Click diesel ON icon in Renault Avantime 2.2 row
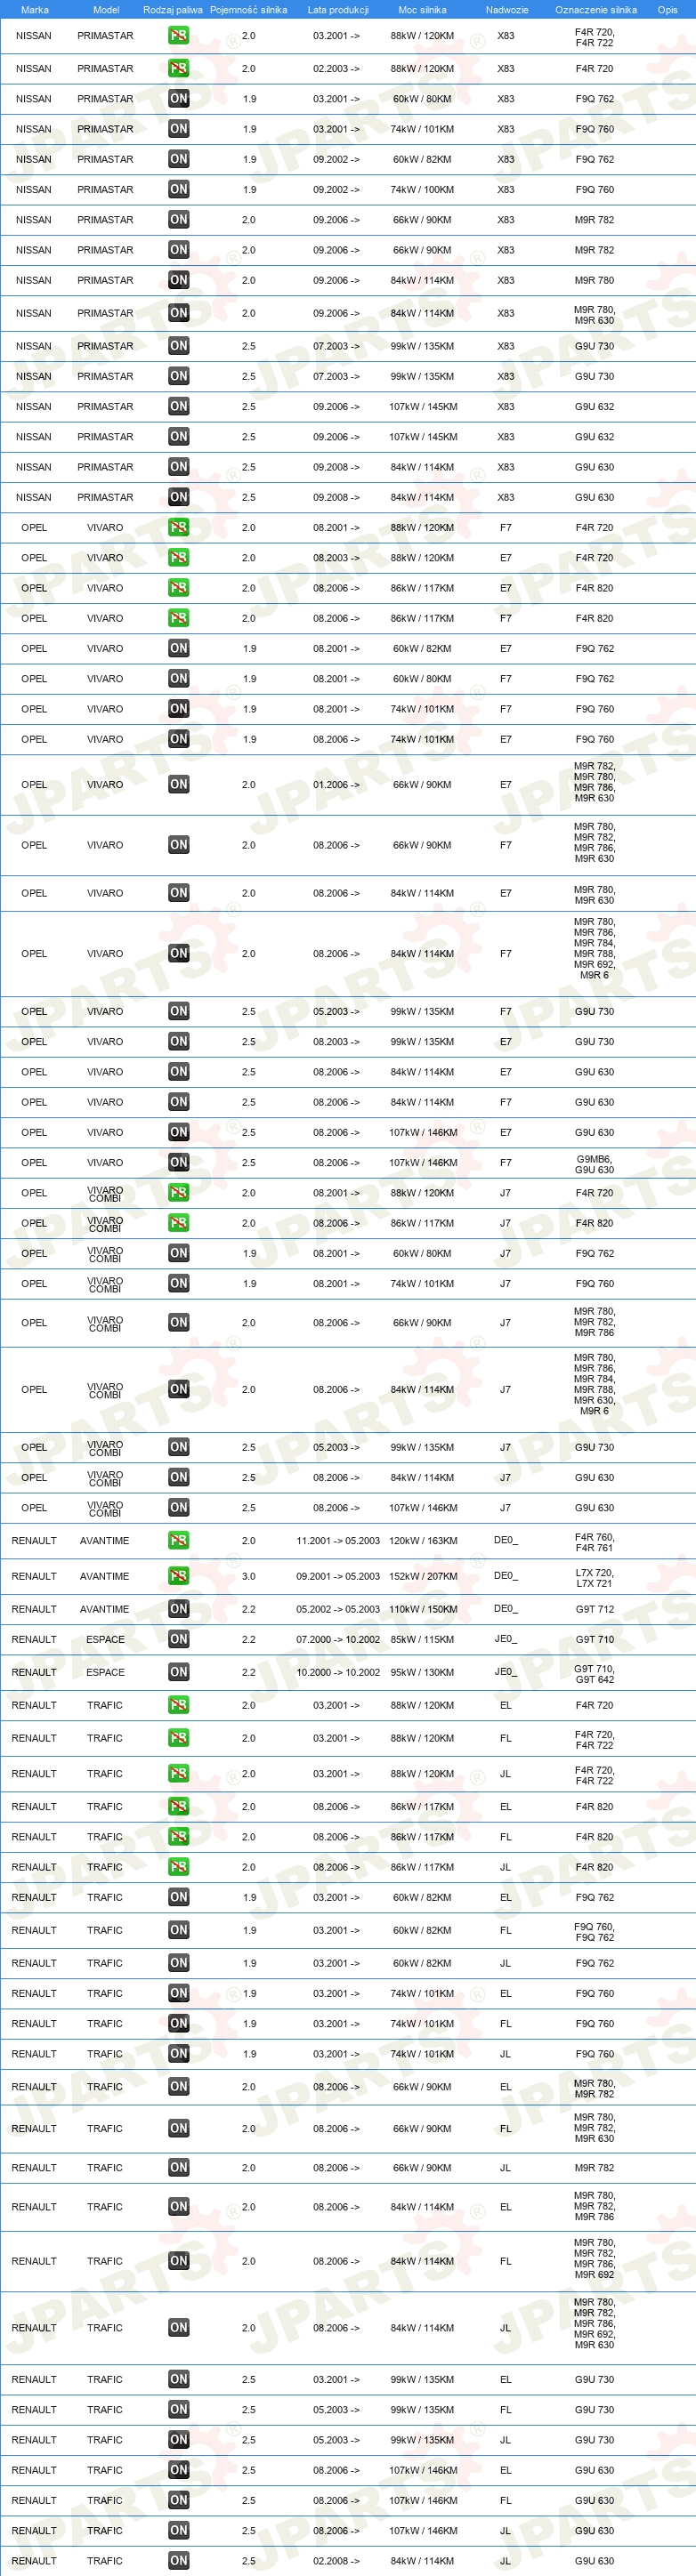Image resolution: width=696 pixels, height=2576 pixels. pos(179,1609)
